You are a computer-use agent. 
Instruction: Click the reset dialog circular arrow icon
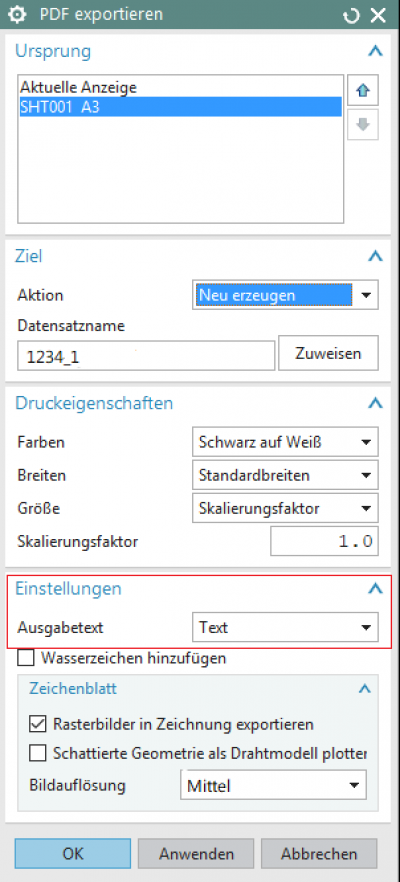[x=352, y=15]
